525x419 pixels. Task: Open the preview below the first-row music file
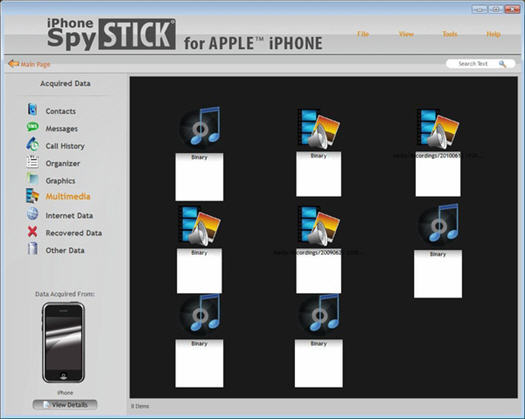coord(199,177)
